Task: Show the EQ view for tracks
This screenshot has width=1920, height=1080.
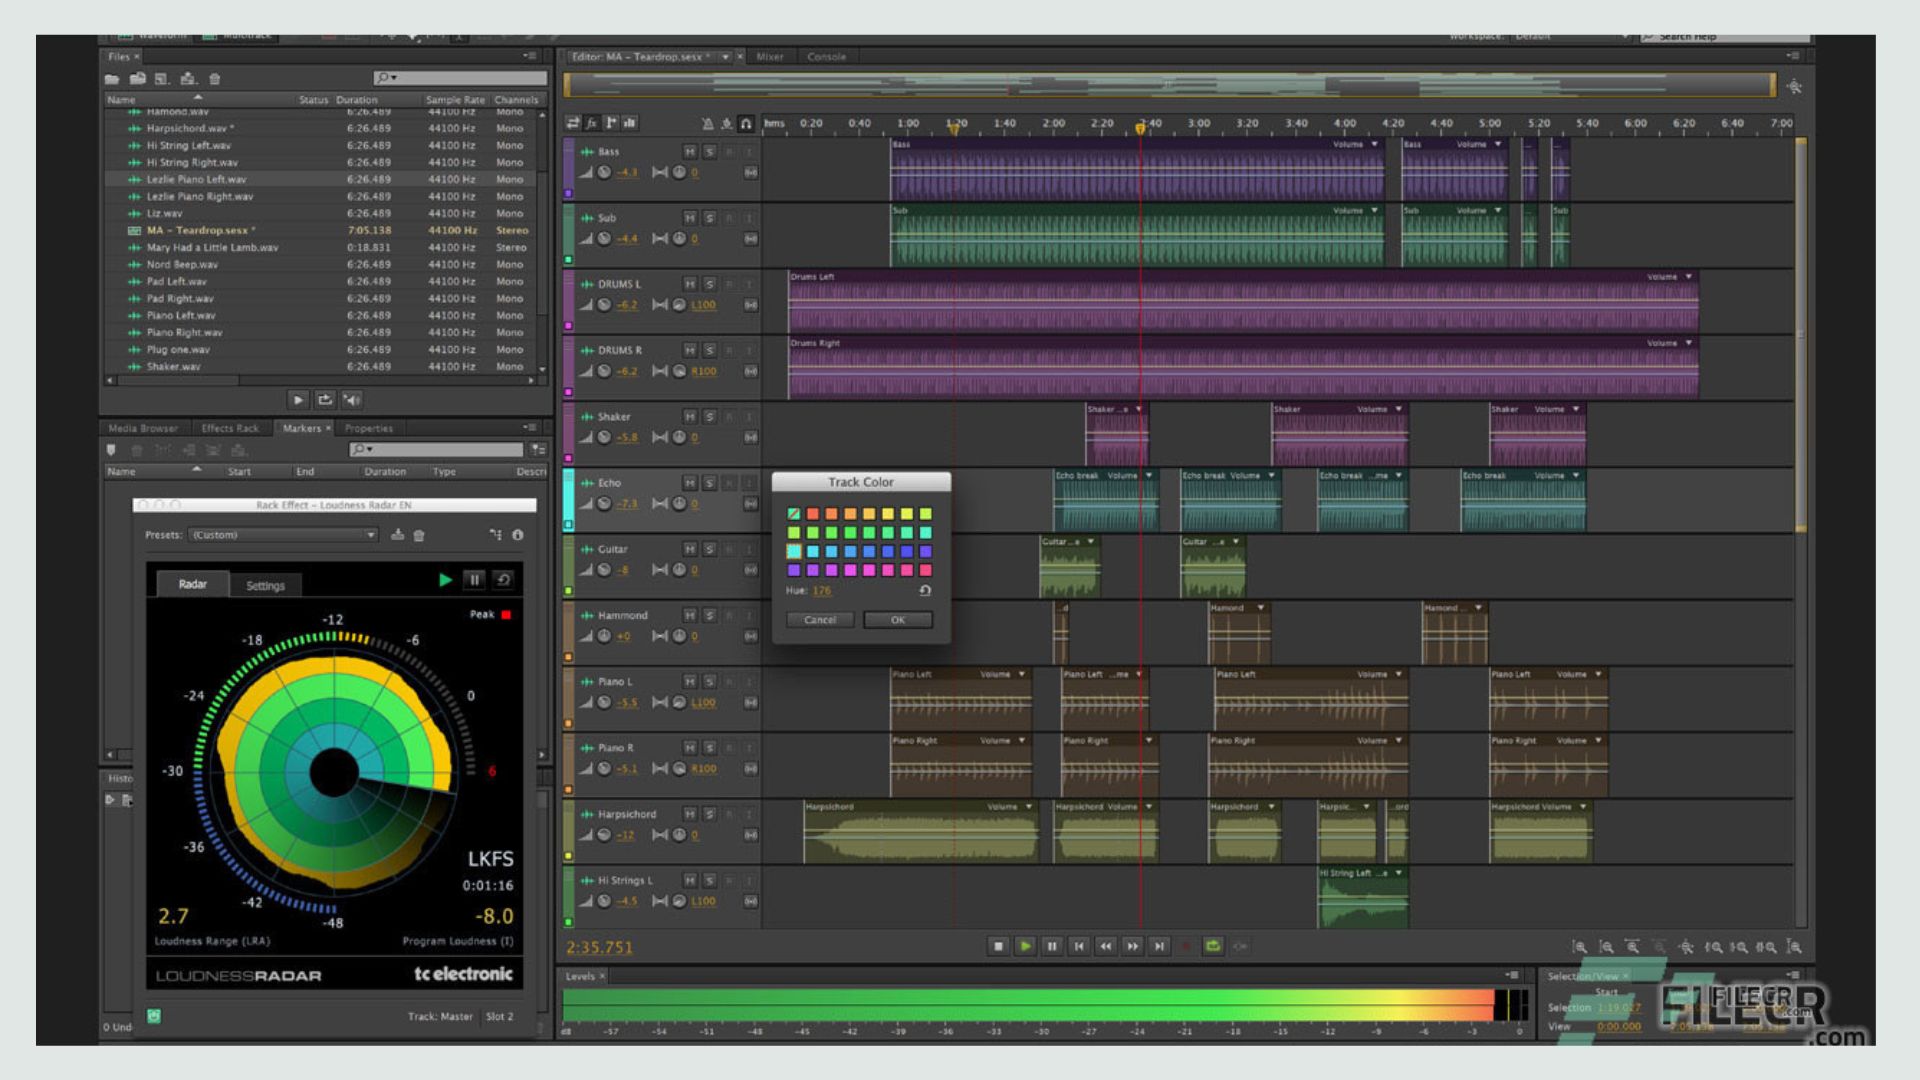Action: [x=630, y=123]
